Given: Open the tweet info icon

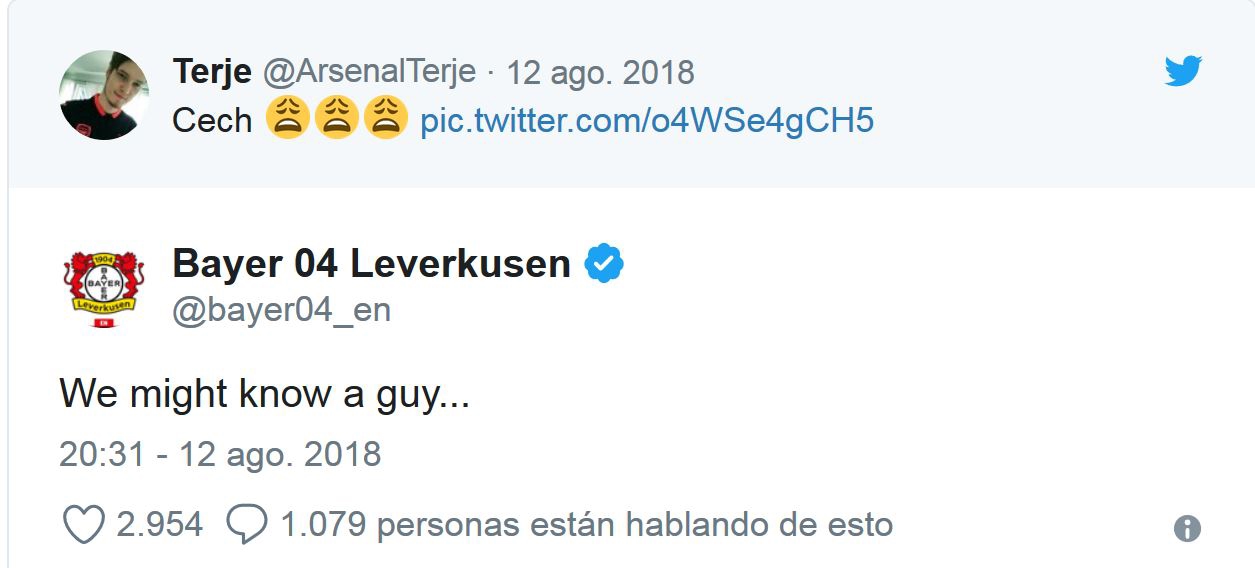Looking at the screenshot, I should coord(1187,528).
